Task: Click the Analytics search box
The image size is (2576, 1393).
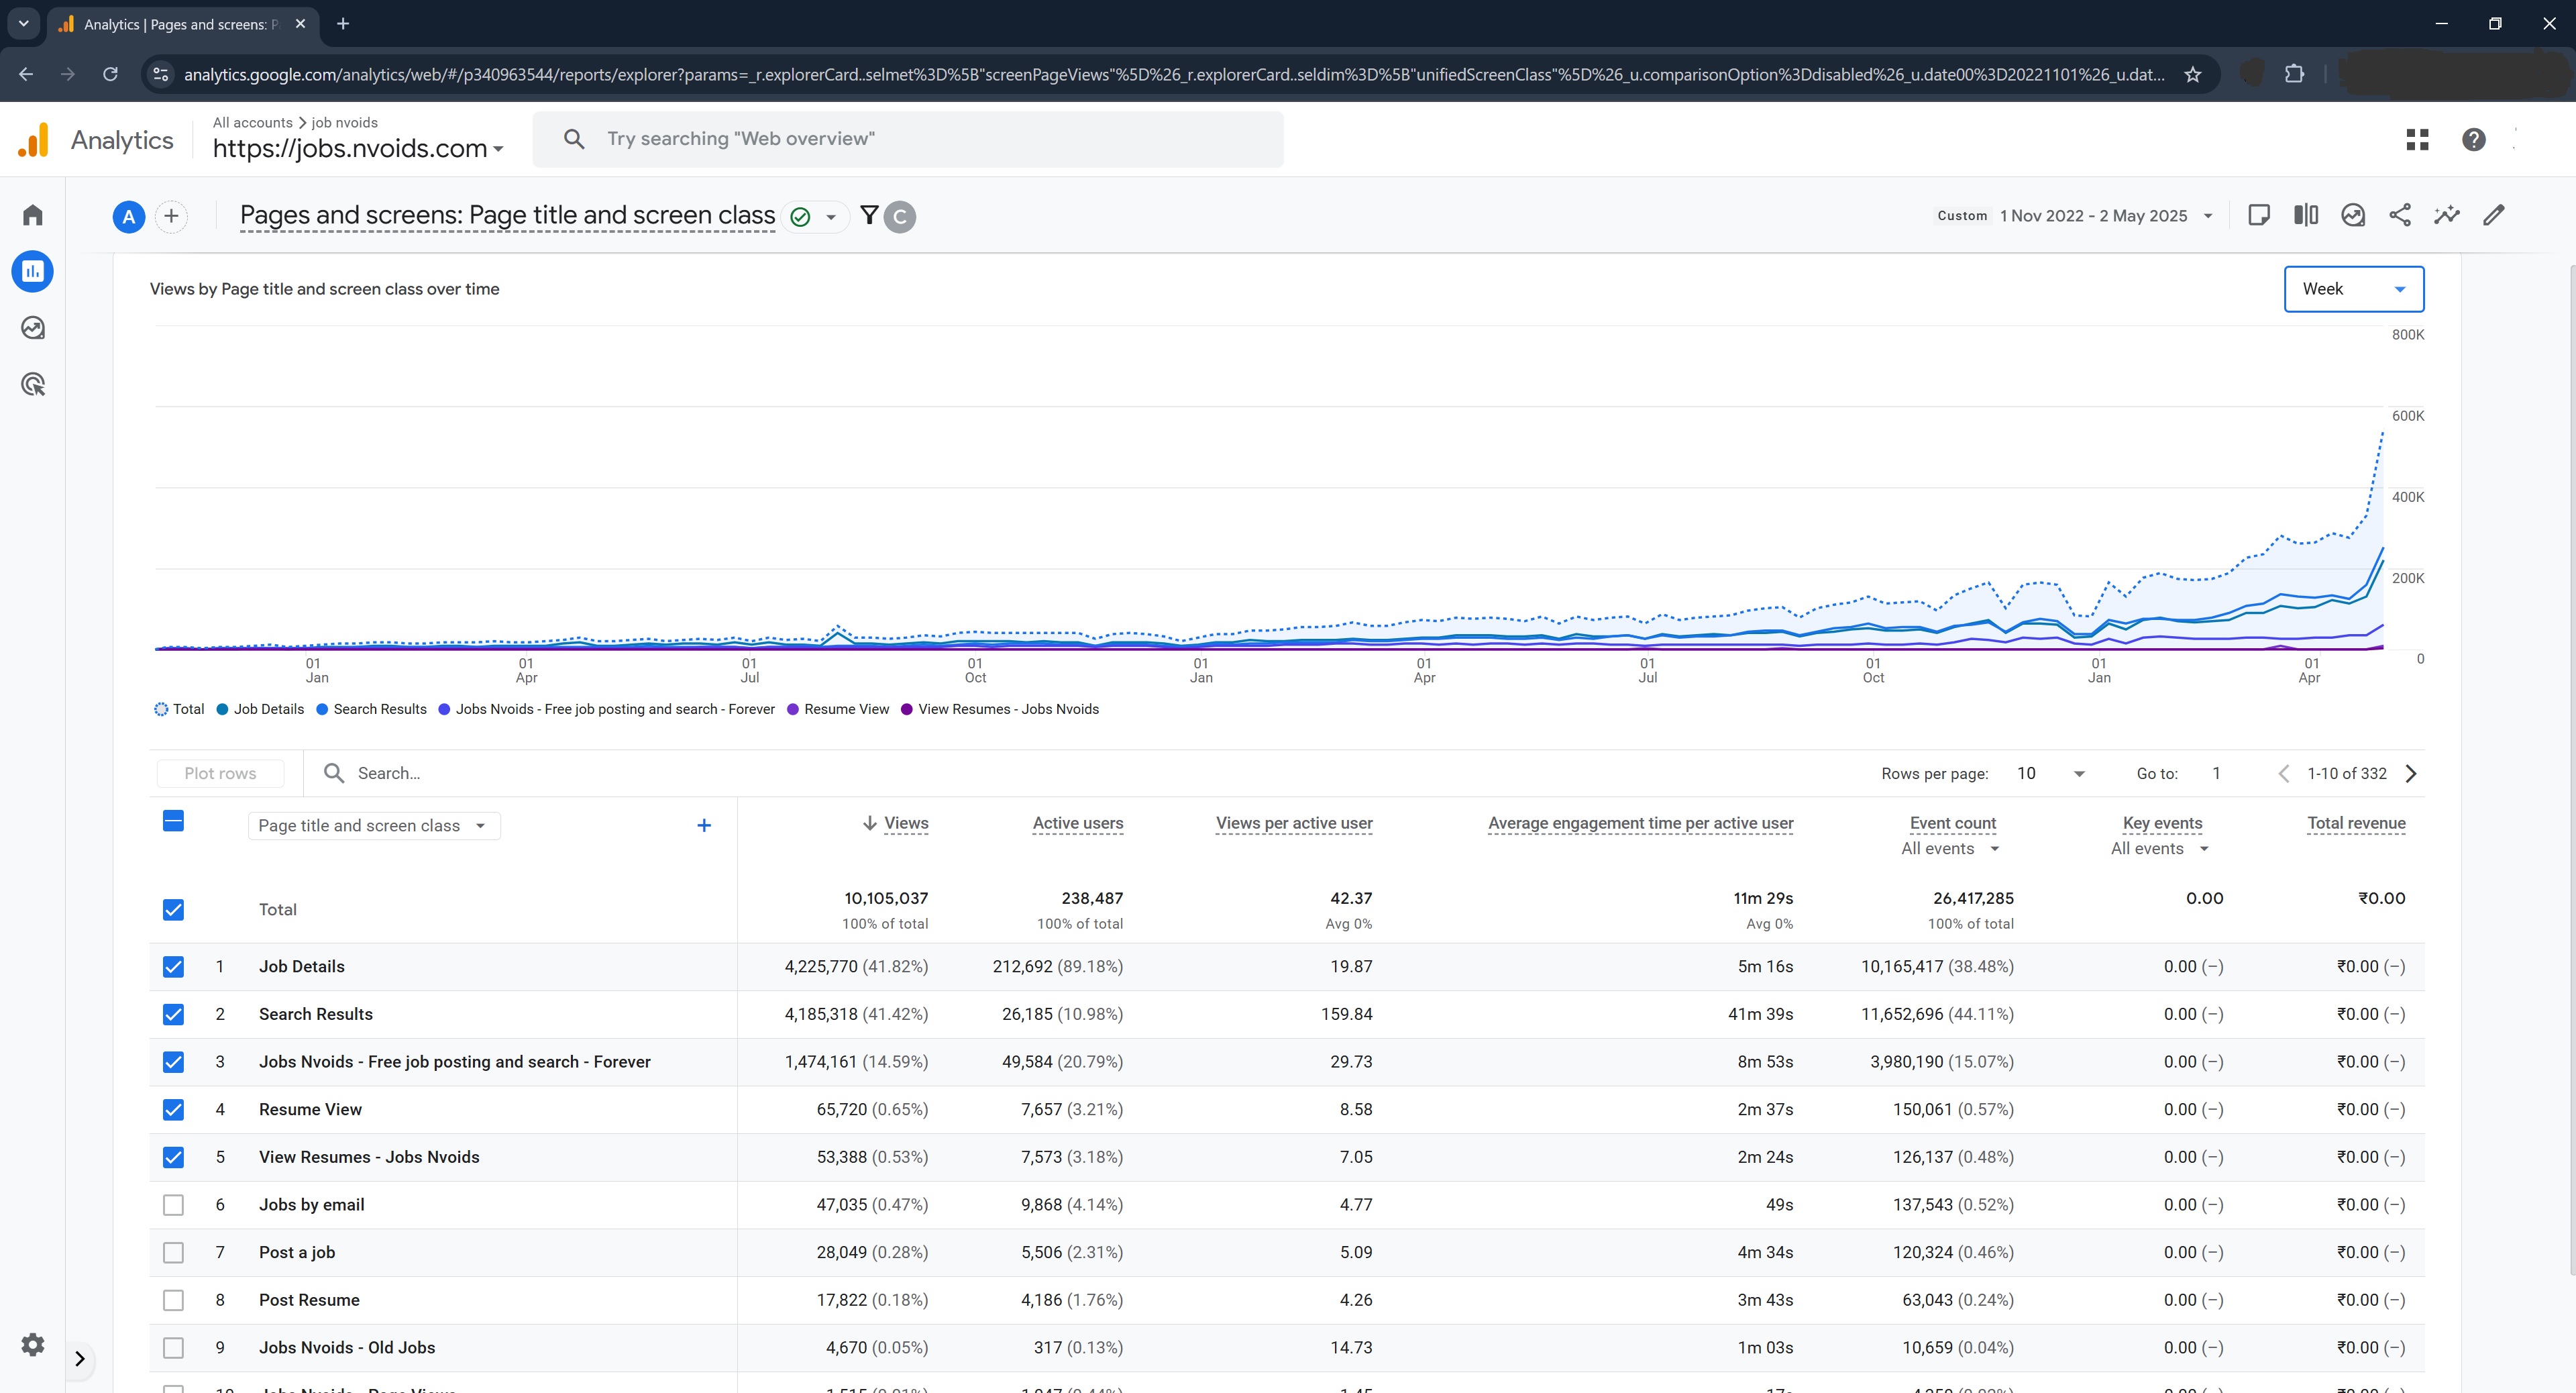Action: click(908, 139)
